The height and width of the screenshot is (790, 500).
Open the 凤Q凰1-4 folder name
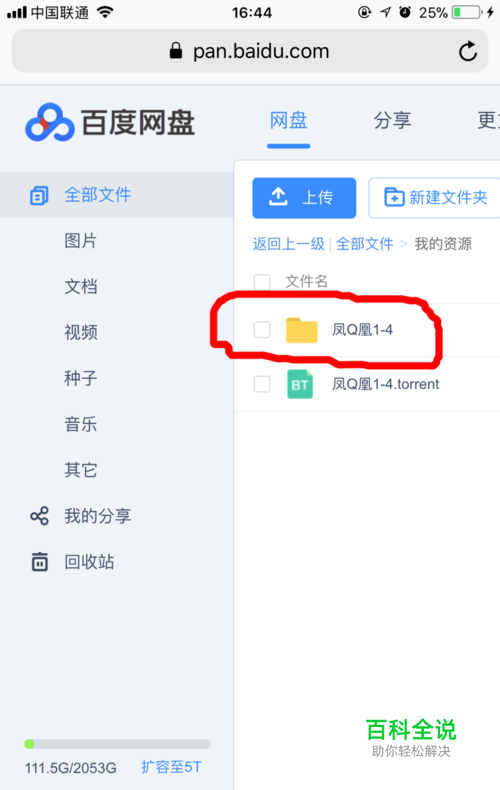click(x=362, y=330)
